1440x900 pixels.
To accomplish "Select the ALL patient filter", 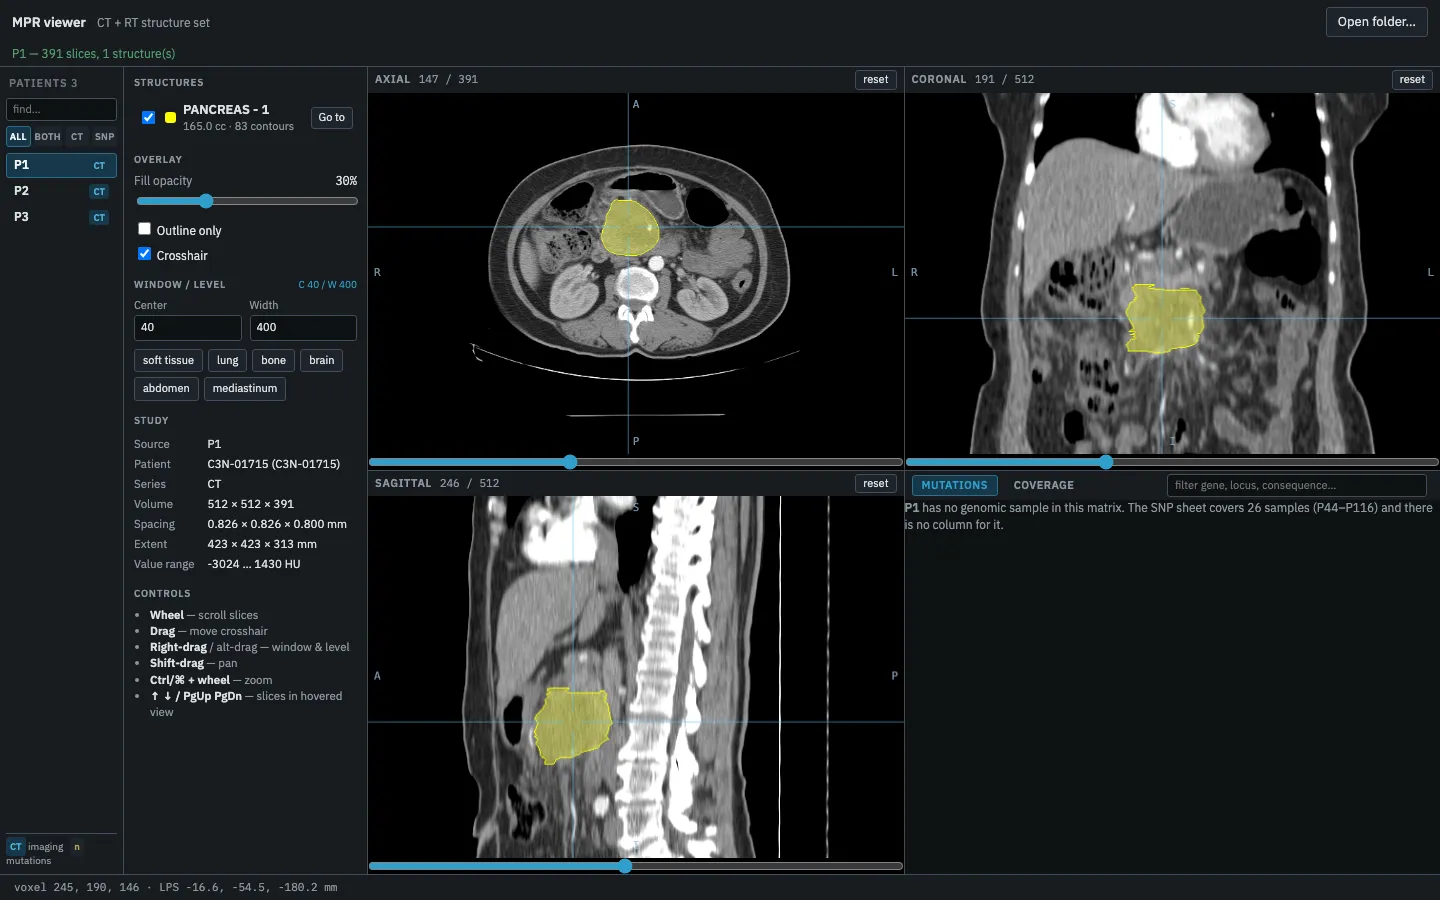I will pos(18,137).
